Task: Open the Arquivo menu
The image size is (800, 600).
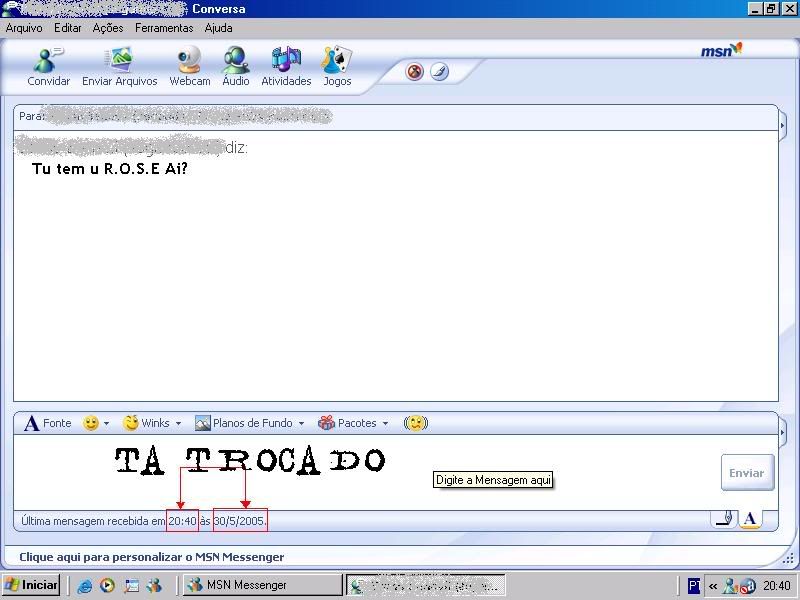Action: point(24,28)
